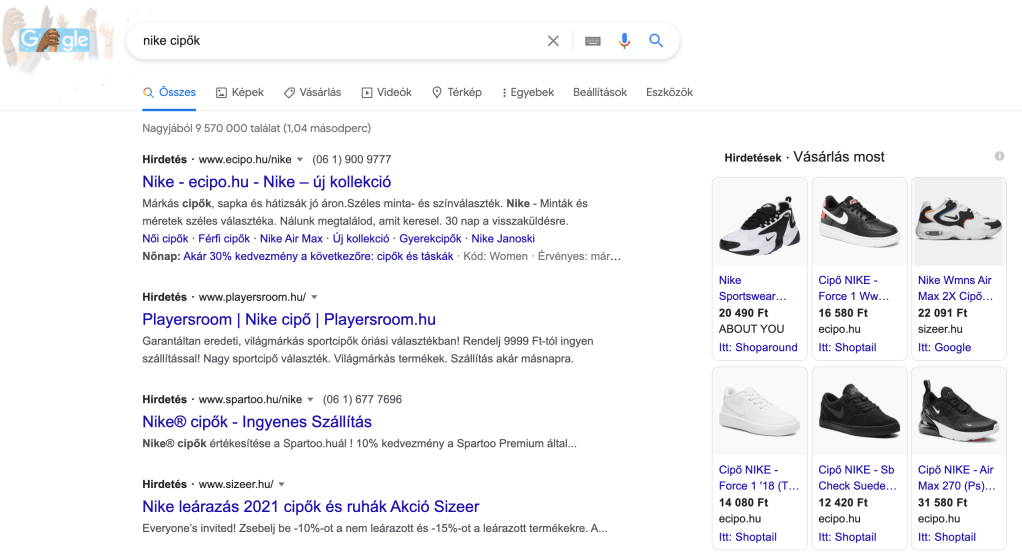Switch to the Vásárlás shopping tab
This screenshot has width=1022, height=556.
[x=312, y=92]
